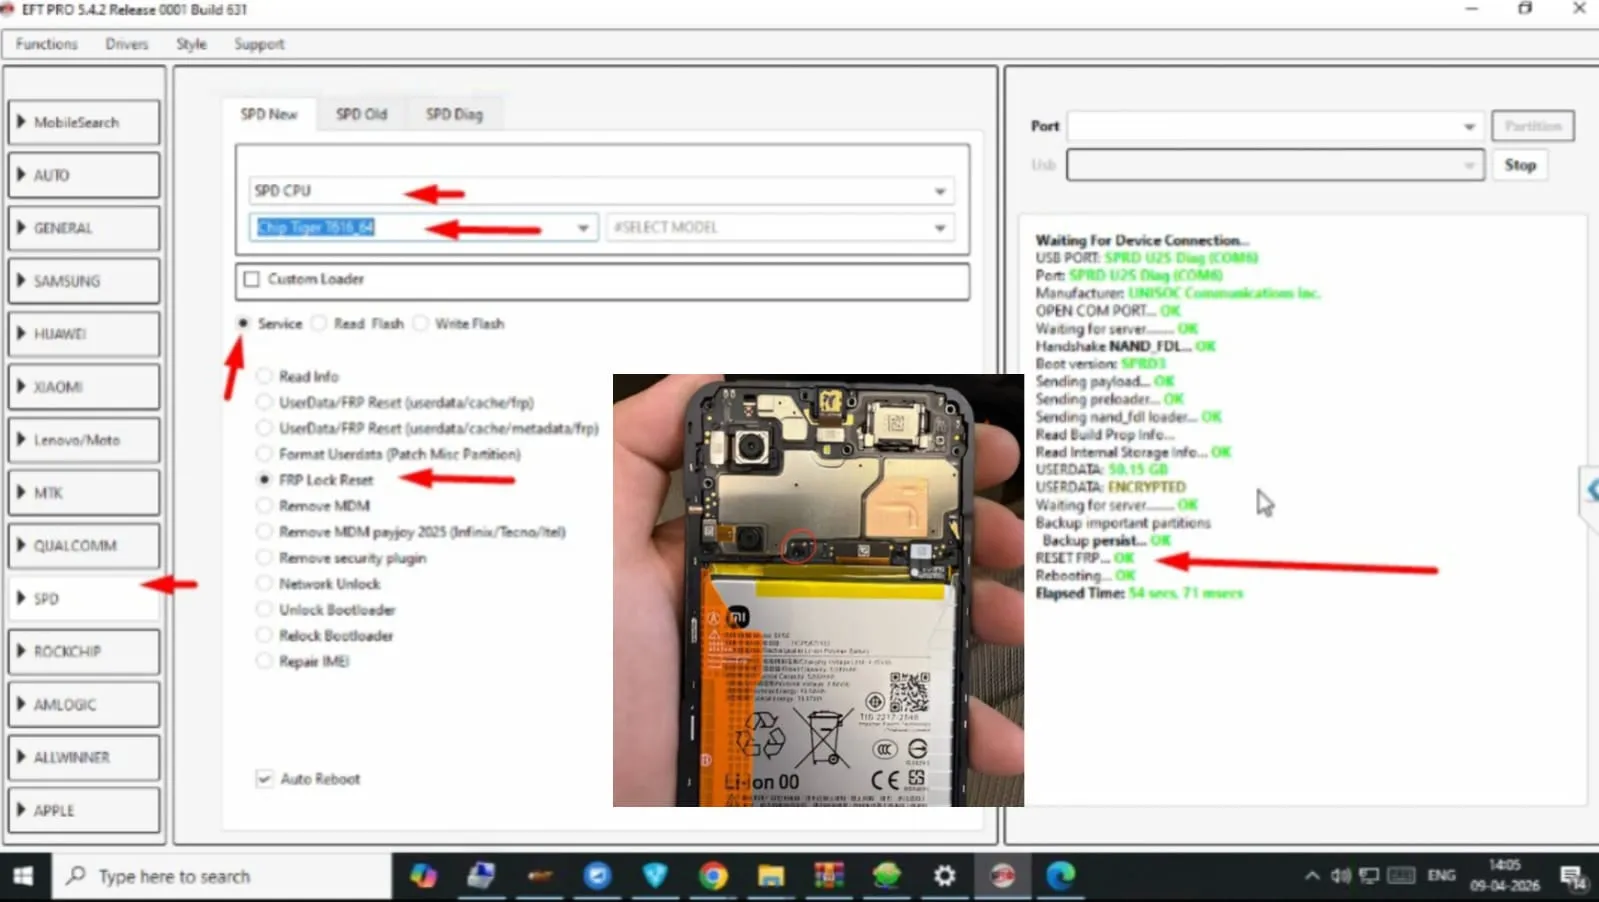Enable the Custom Loader checkbox
The width and height of the screenshot is (1599, 902).
tap(252, 279)
